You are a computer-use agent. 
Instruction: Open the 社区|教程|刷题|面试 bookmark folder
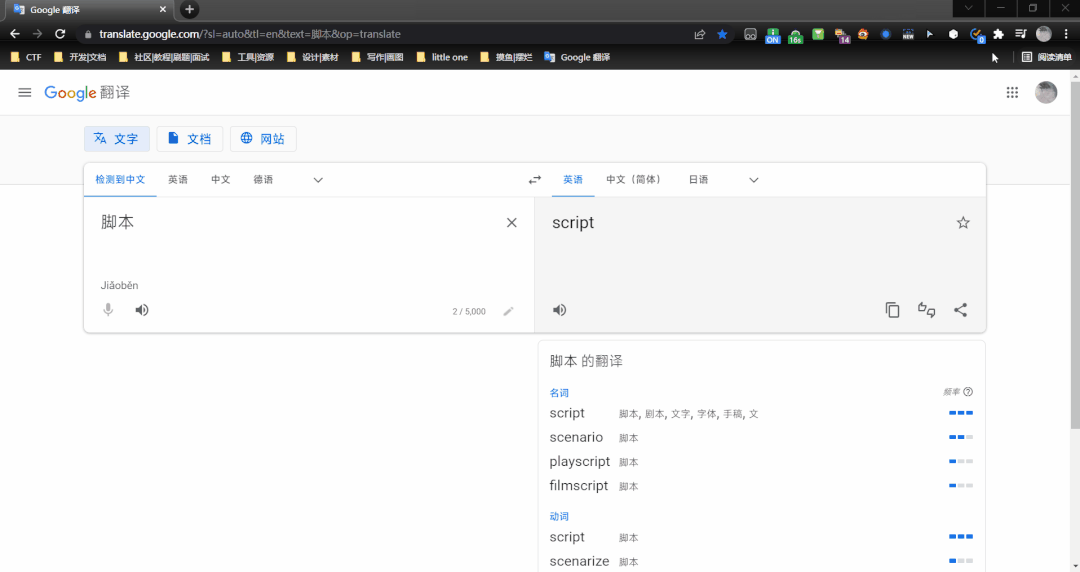(164, 57)
